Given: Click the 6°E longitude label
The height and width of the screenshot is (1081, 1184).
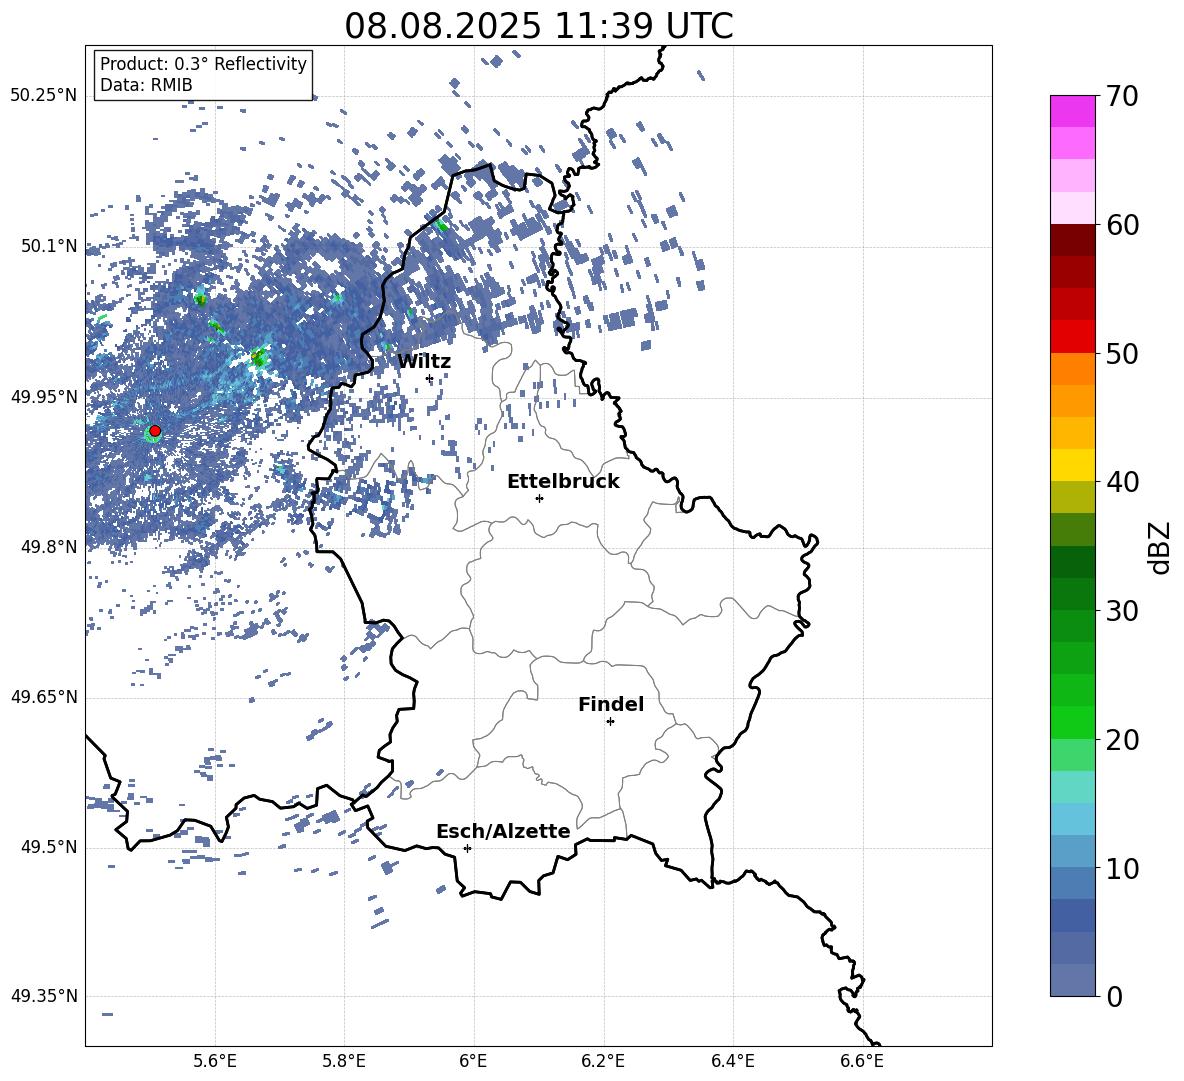Looking at the screenshot, I should (473, 1061).
